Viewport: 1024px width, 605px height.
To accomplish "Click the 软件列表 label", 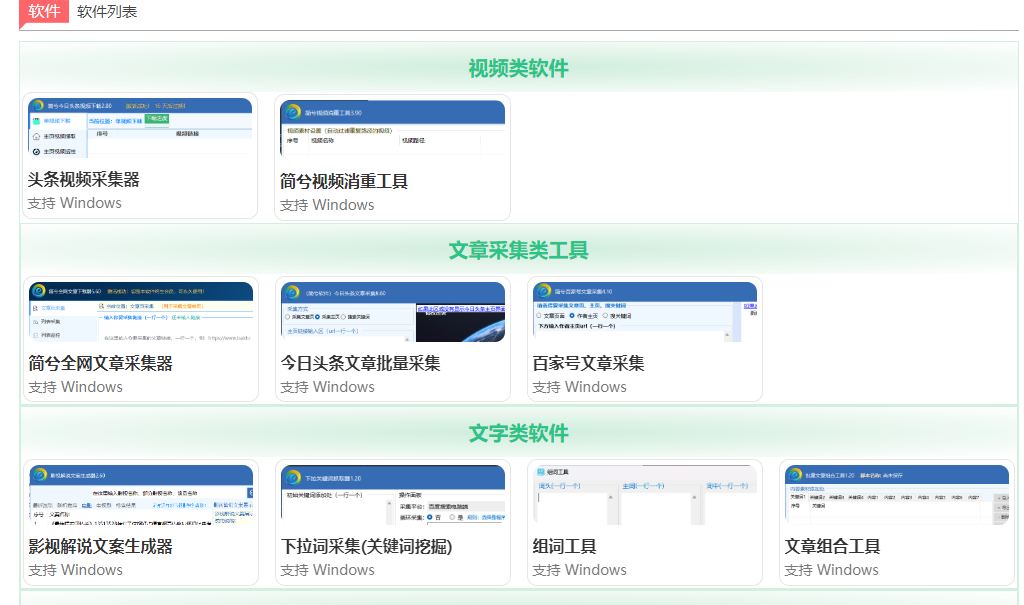I will (x=107, y=12).
